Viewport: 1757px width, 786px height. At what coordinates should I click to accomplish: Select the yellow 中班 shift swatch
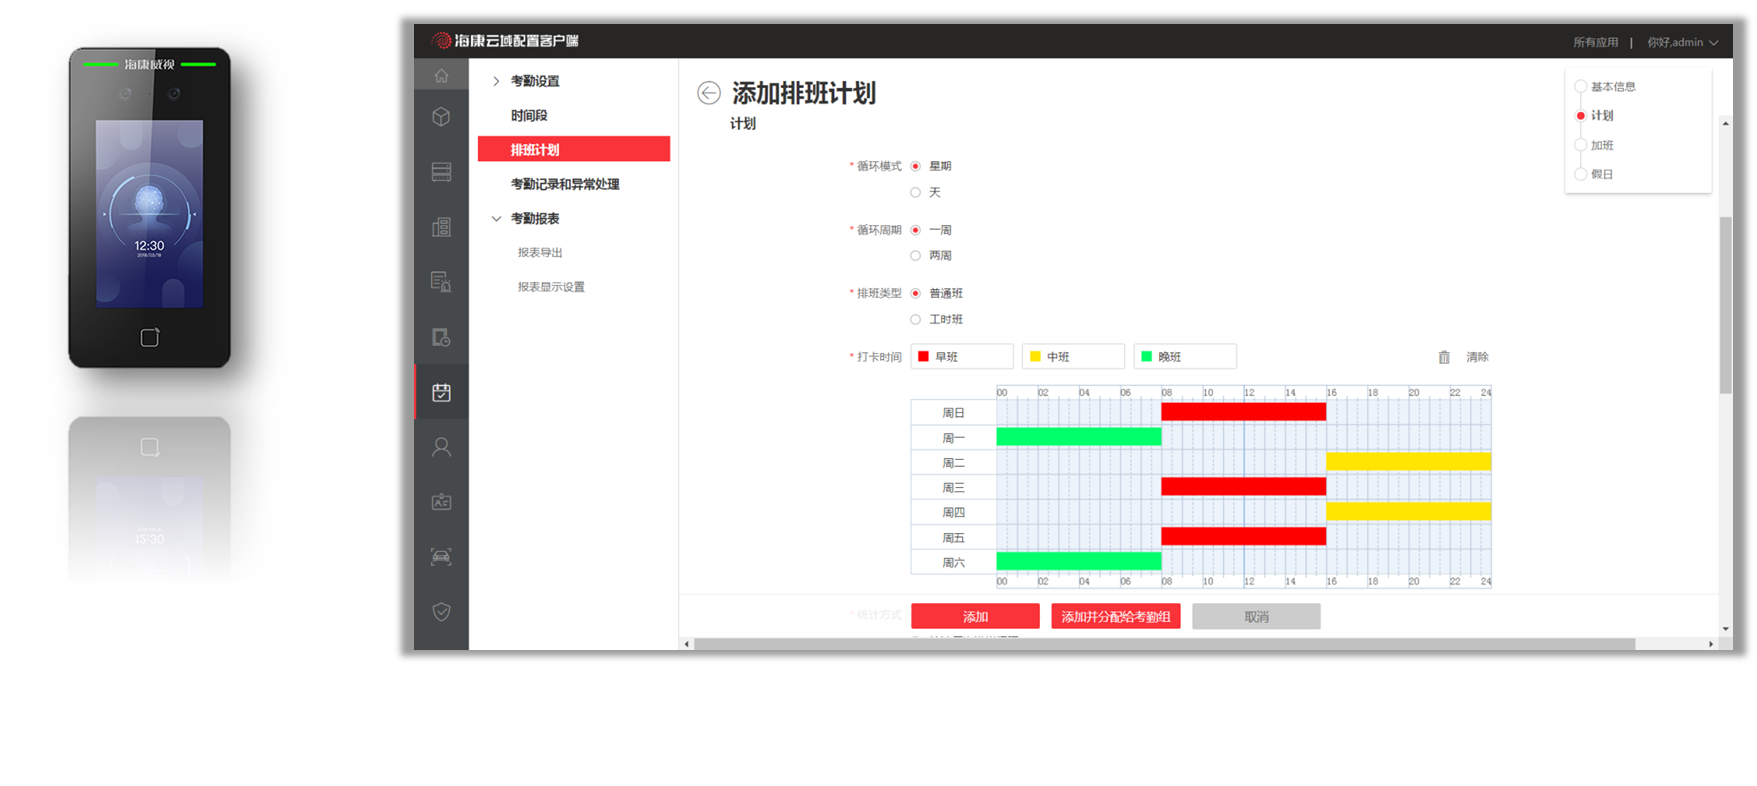(x=1035, y=357)
